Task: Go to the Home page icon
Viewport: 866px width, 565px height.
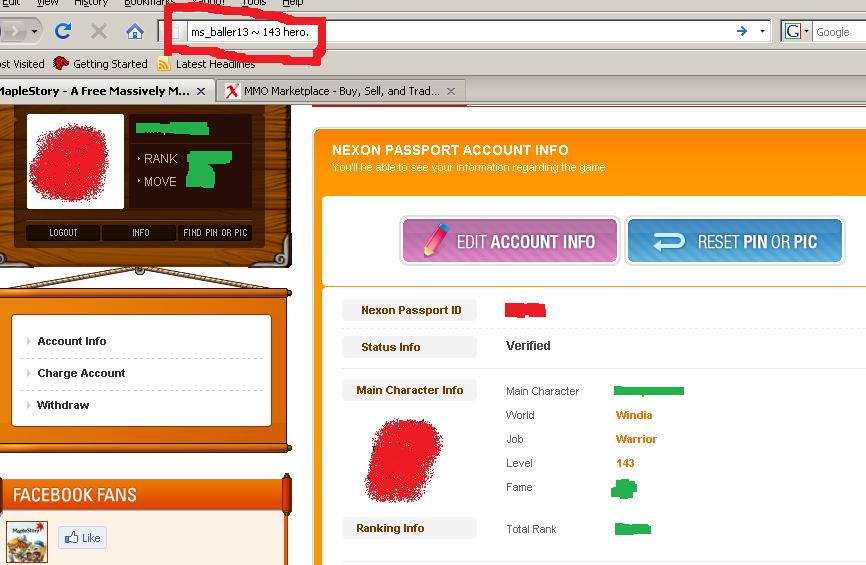Action: 135,31
